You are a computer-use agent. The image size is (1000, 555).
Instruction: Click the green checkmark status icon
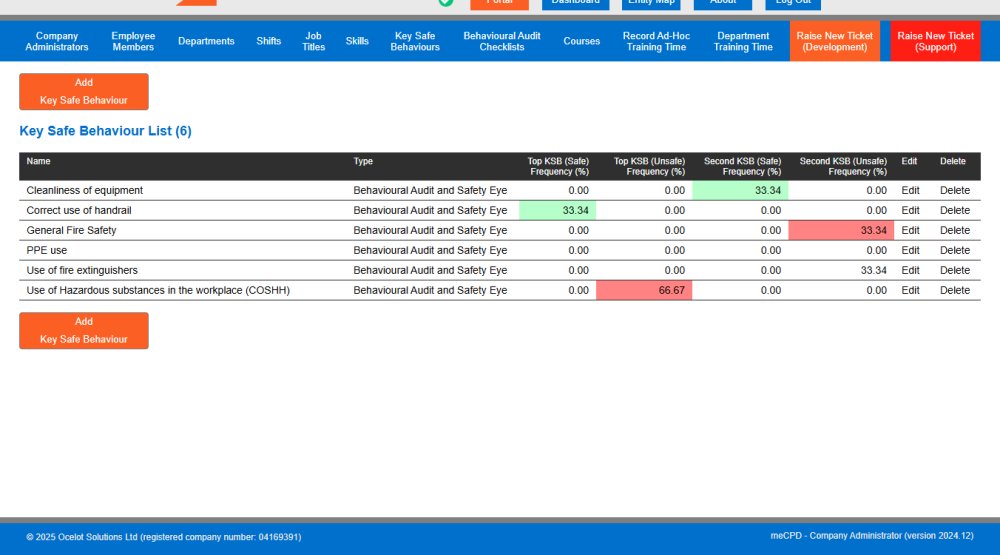[445, 3]
